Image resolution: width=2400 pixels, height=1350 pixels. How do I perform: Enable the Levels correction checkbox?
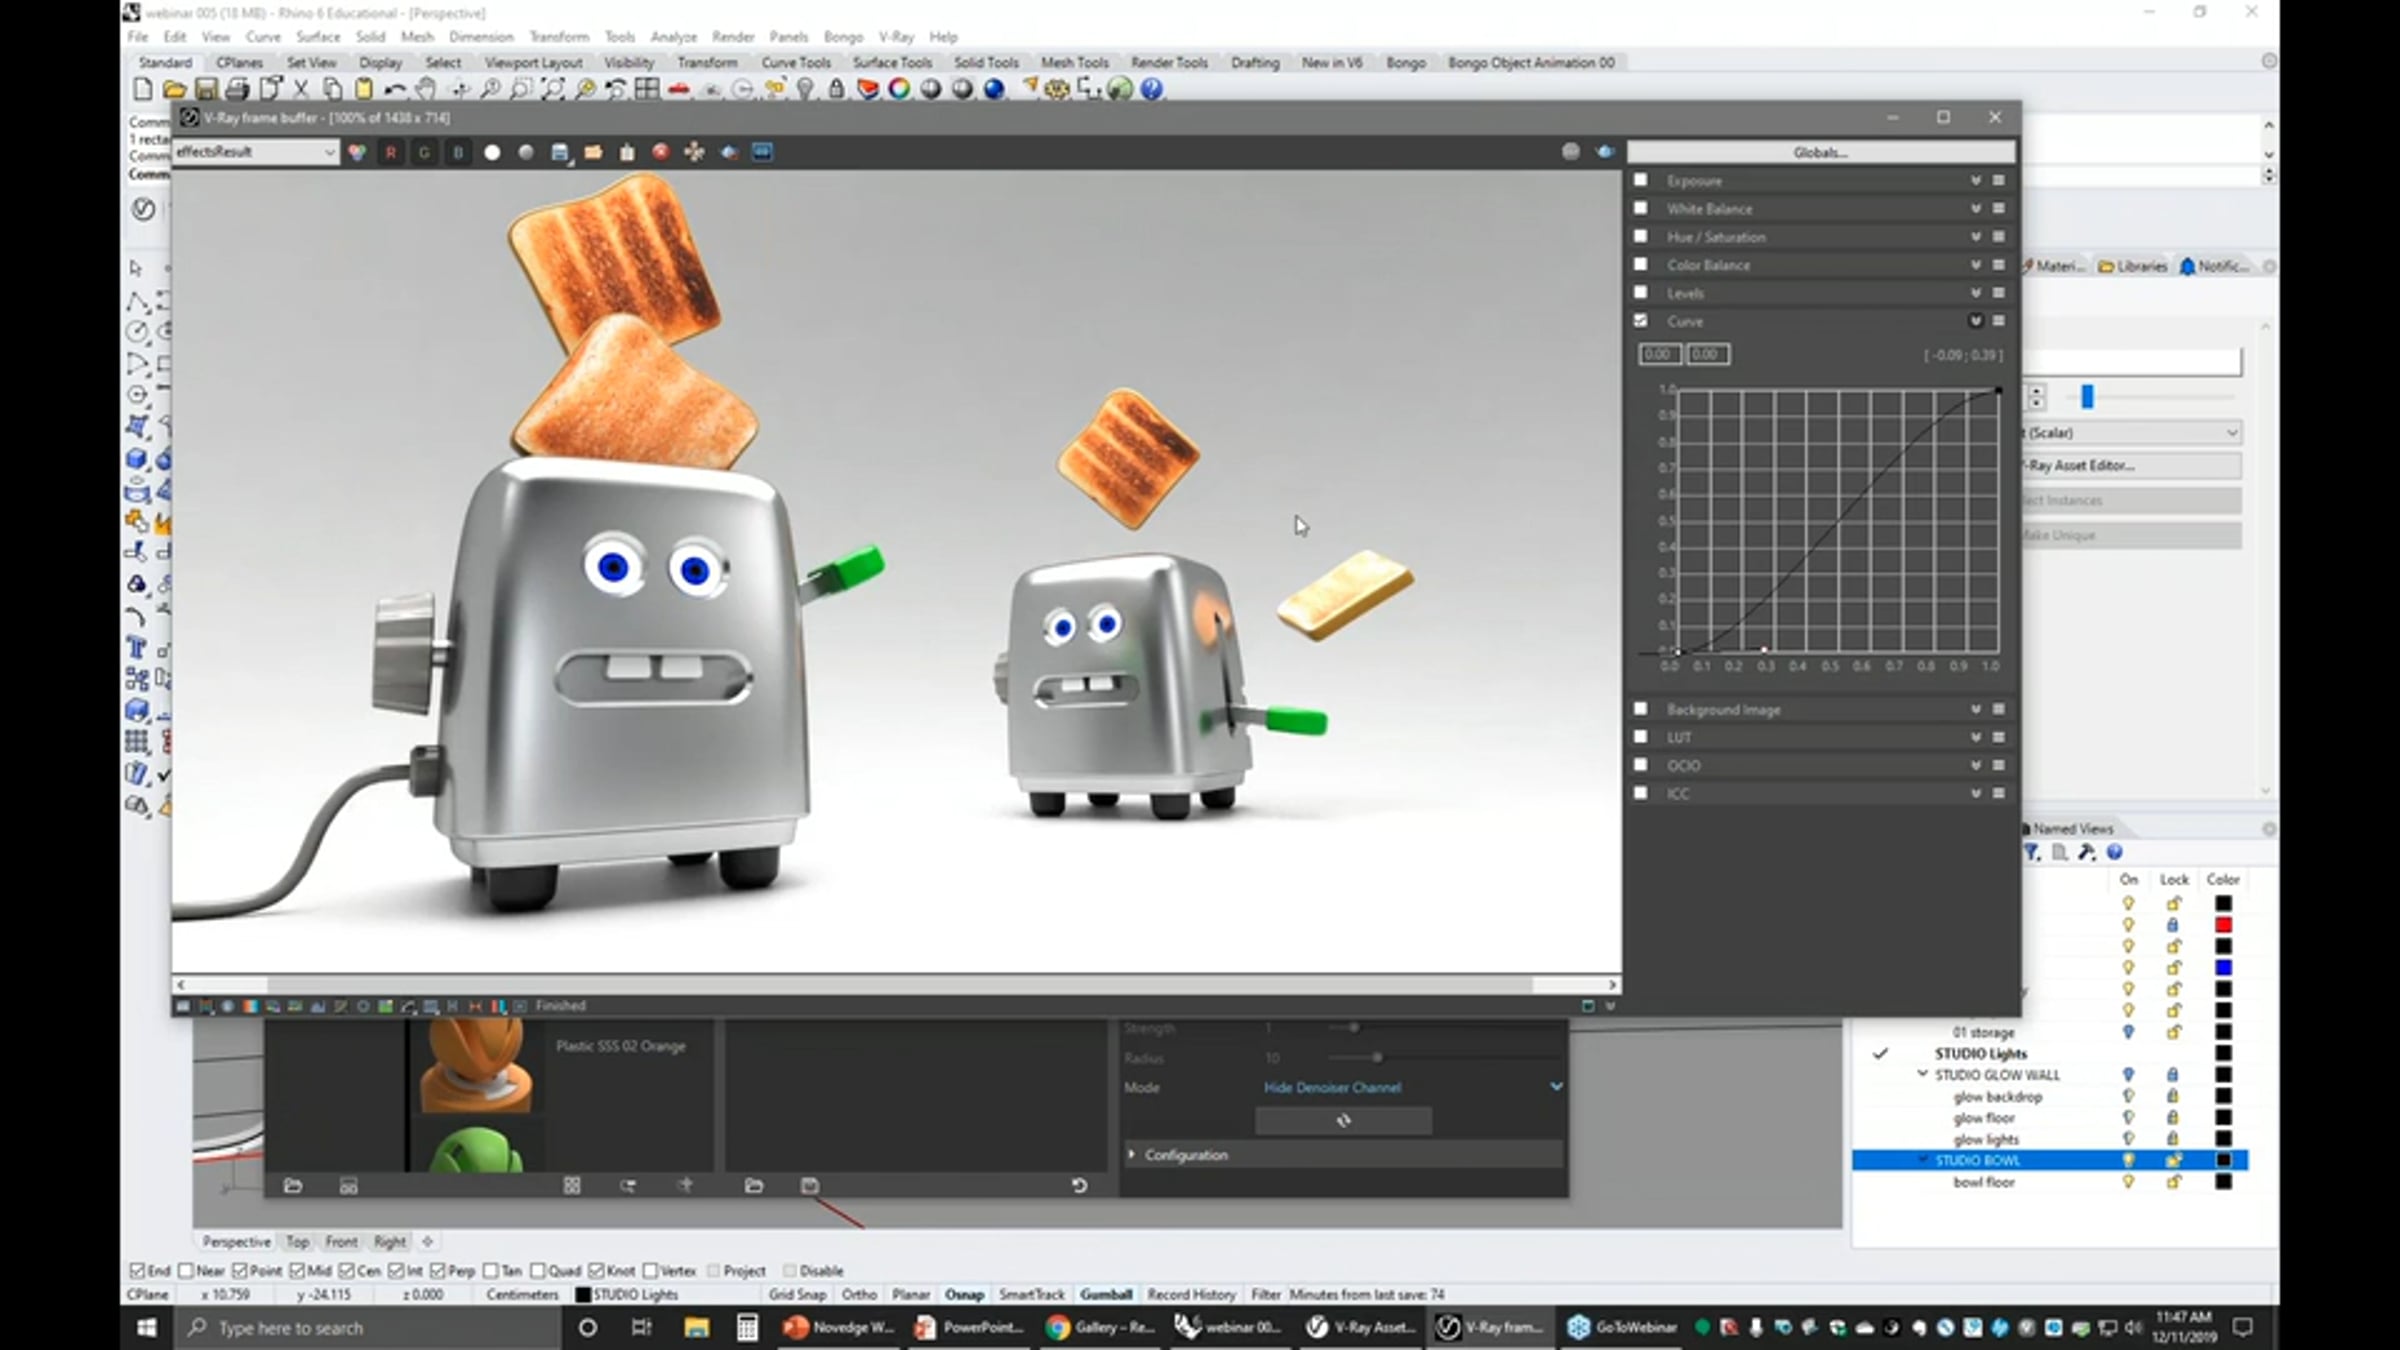click(x=1641, y=293)
